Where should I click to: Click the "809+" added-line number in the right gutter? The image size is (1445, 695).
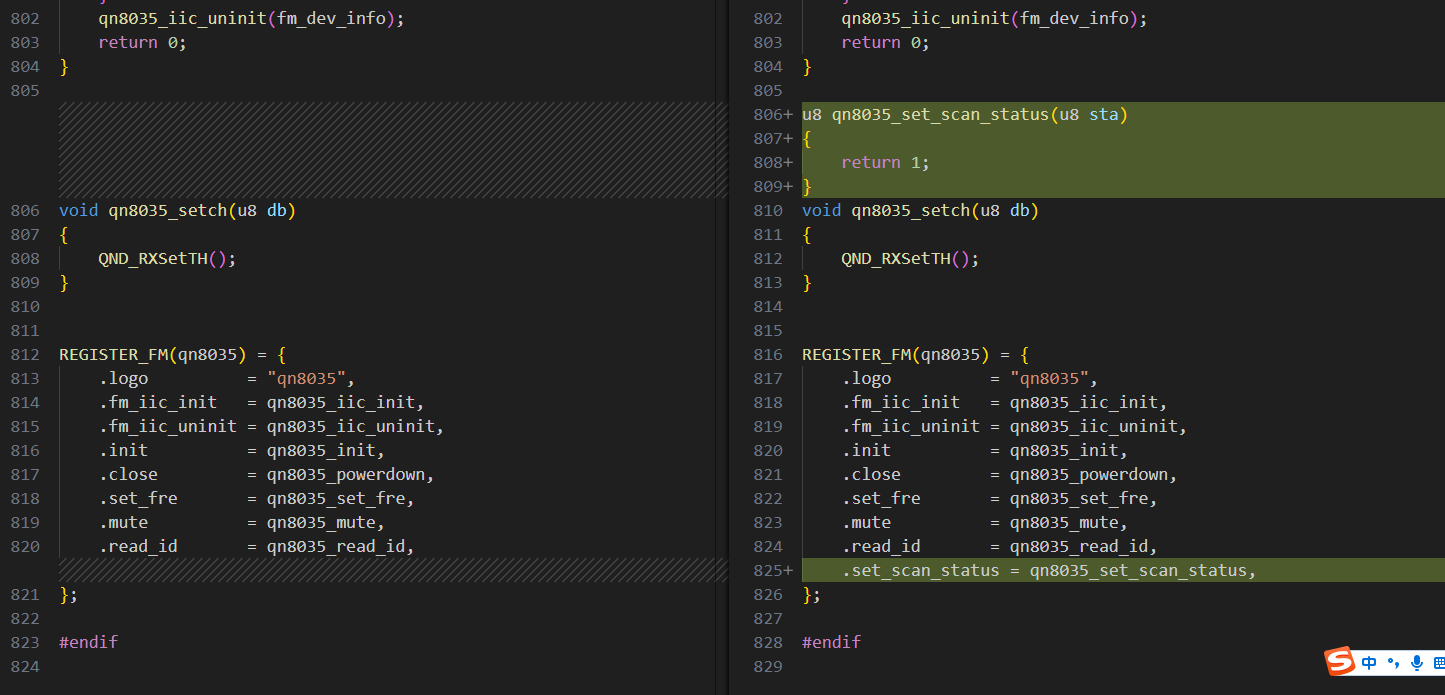tap(773, 187)
